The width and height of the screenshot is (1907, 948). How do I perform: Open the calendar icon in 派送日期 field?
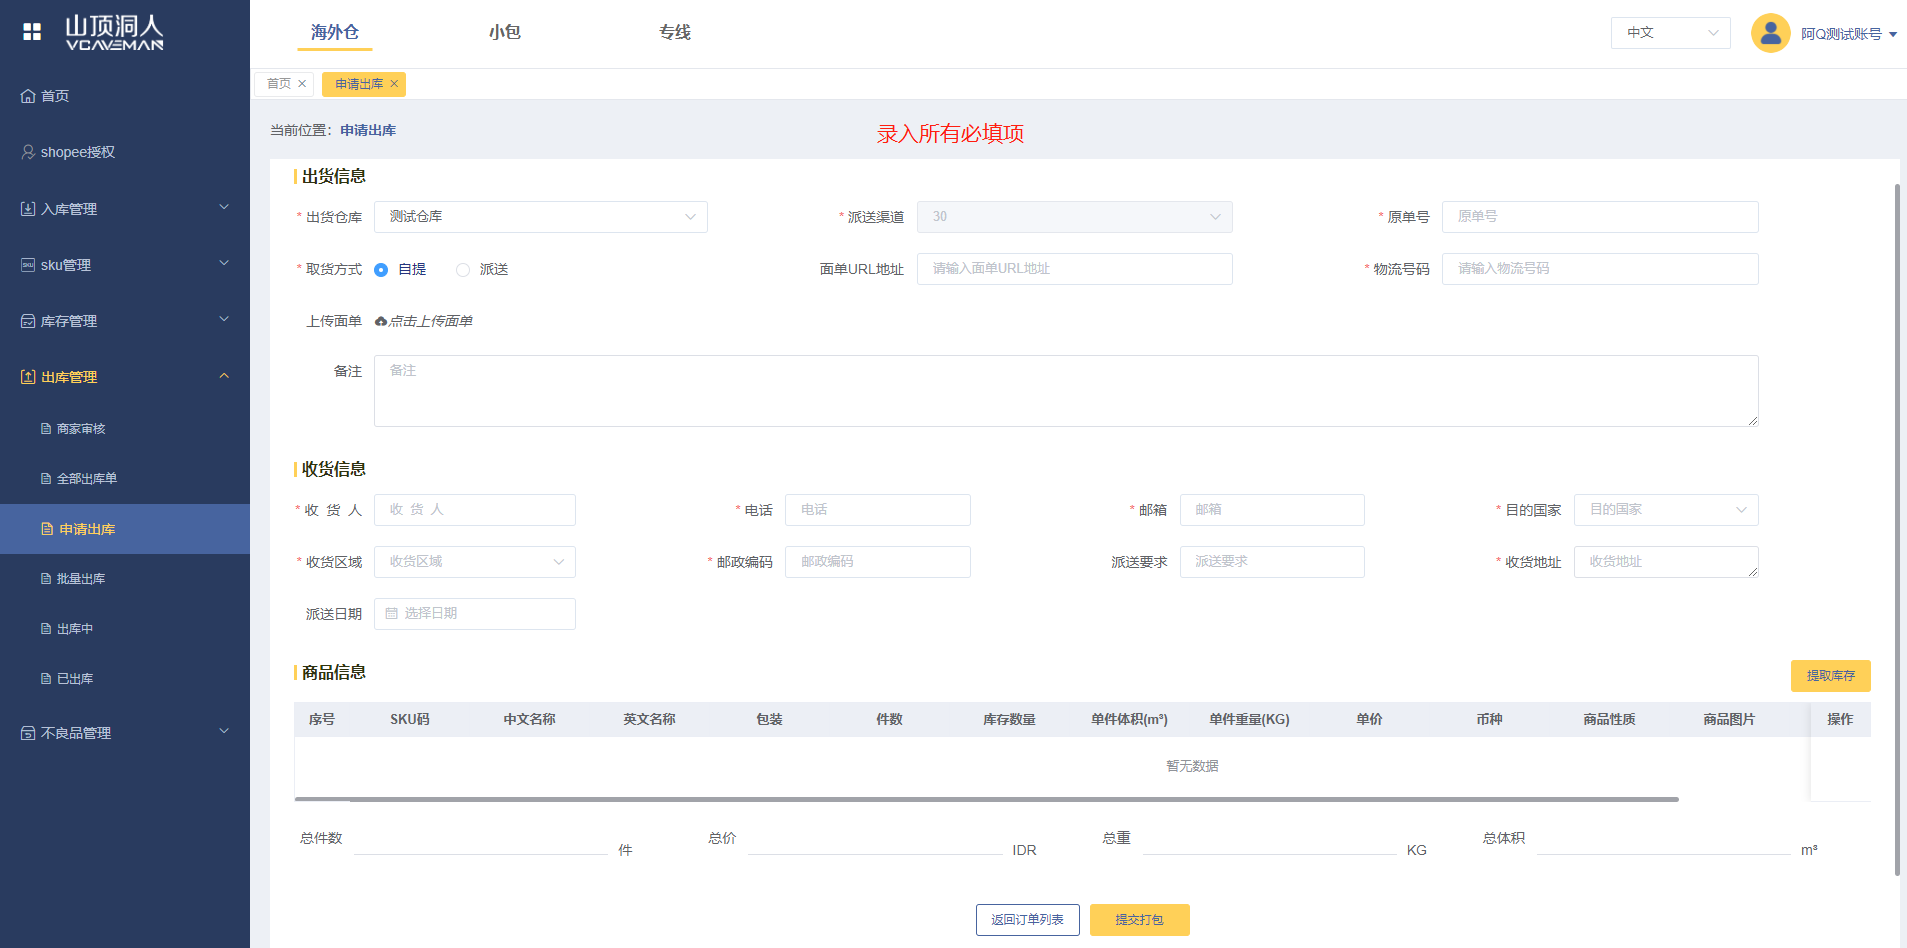pyautogui.click(x=392, y=613)
